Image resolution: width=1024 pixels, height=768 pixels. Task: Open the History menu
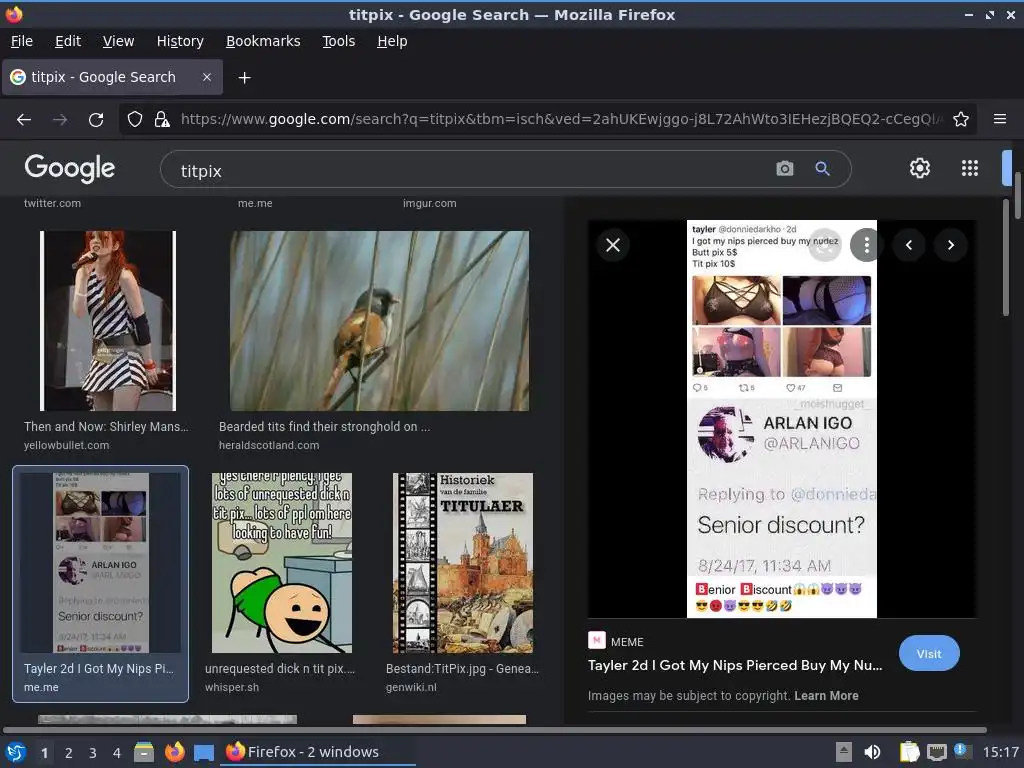(x=180, y=41)
